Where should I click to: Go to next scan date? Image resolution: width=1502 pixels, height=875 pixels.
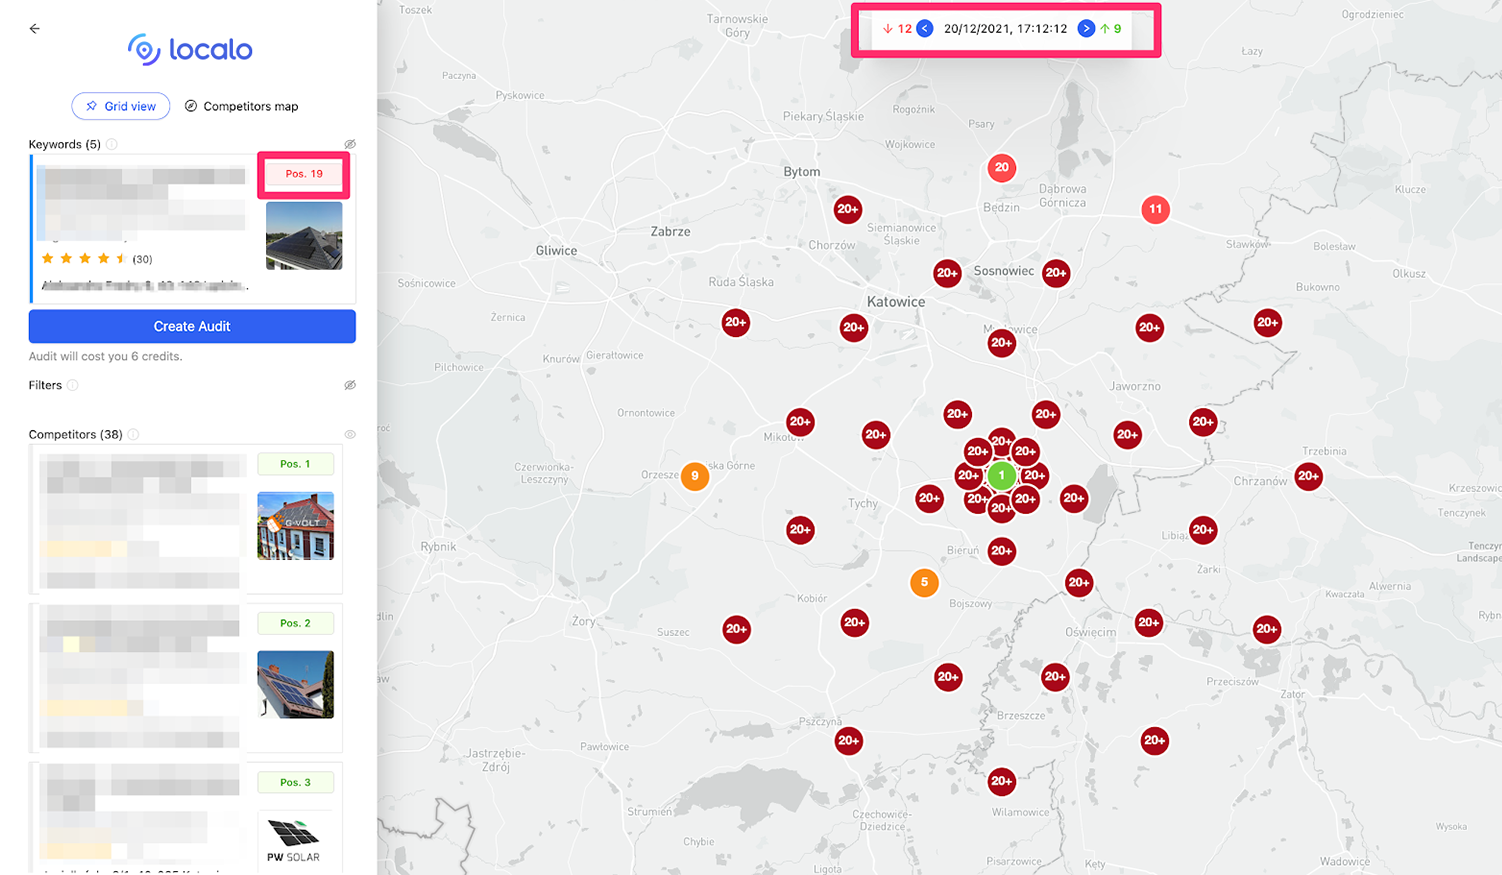point(1086,29)
